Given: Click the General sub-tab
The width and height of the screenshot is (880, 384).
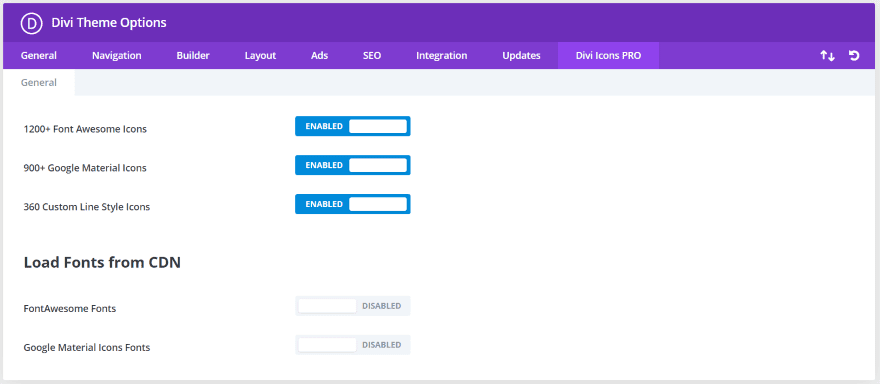Looking at the screenshot, I should 39,83.
